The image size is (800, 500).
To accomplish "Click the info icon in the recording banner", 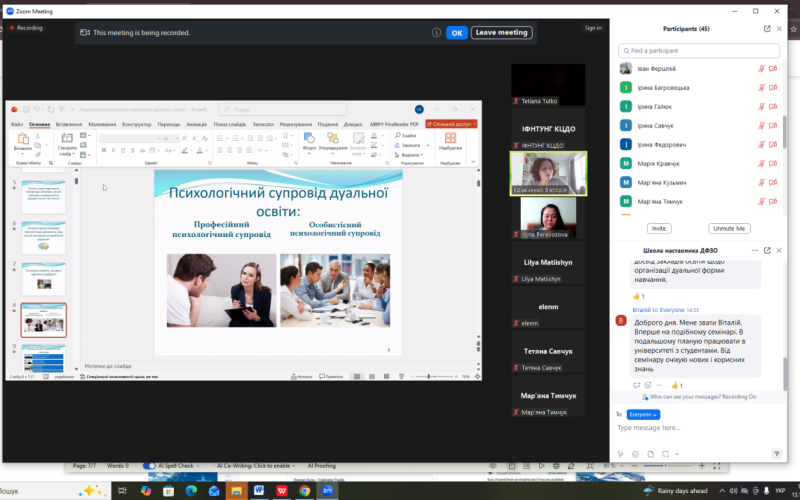I will (x=436, y=33).
